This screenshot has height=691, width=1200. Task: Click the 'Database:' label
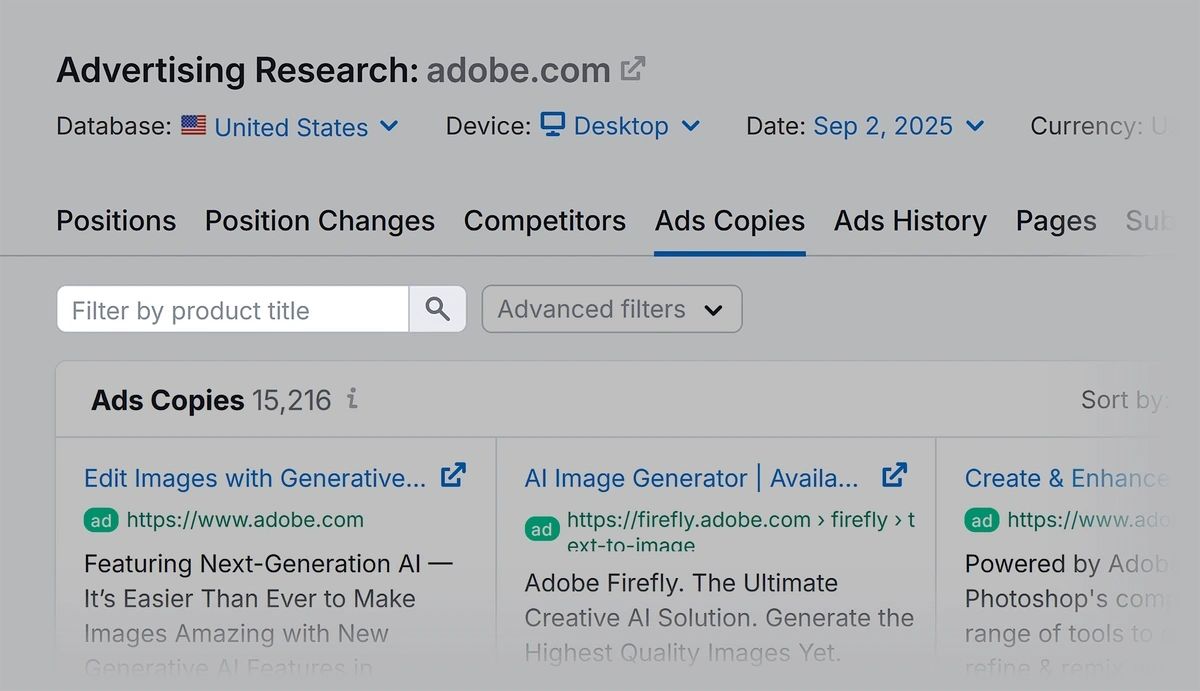coord(114,126)
